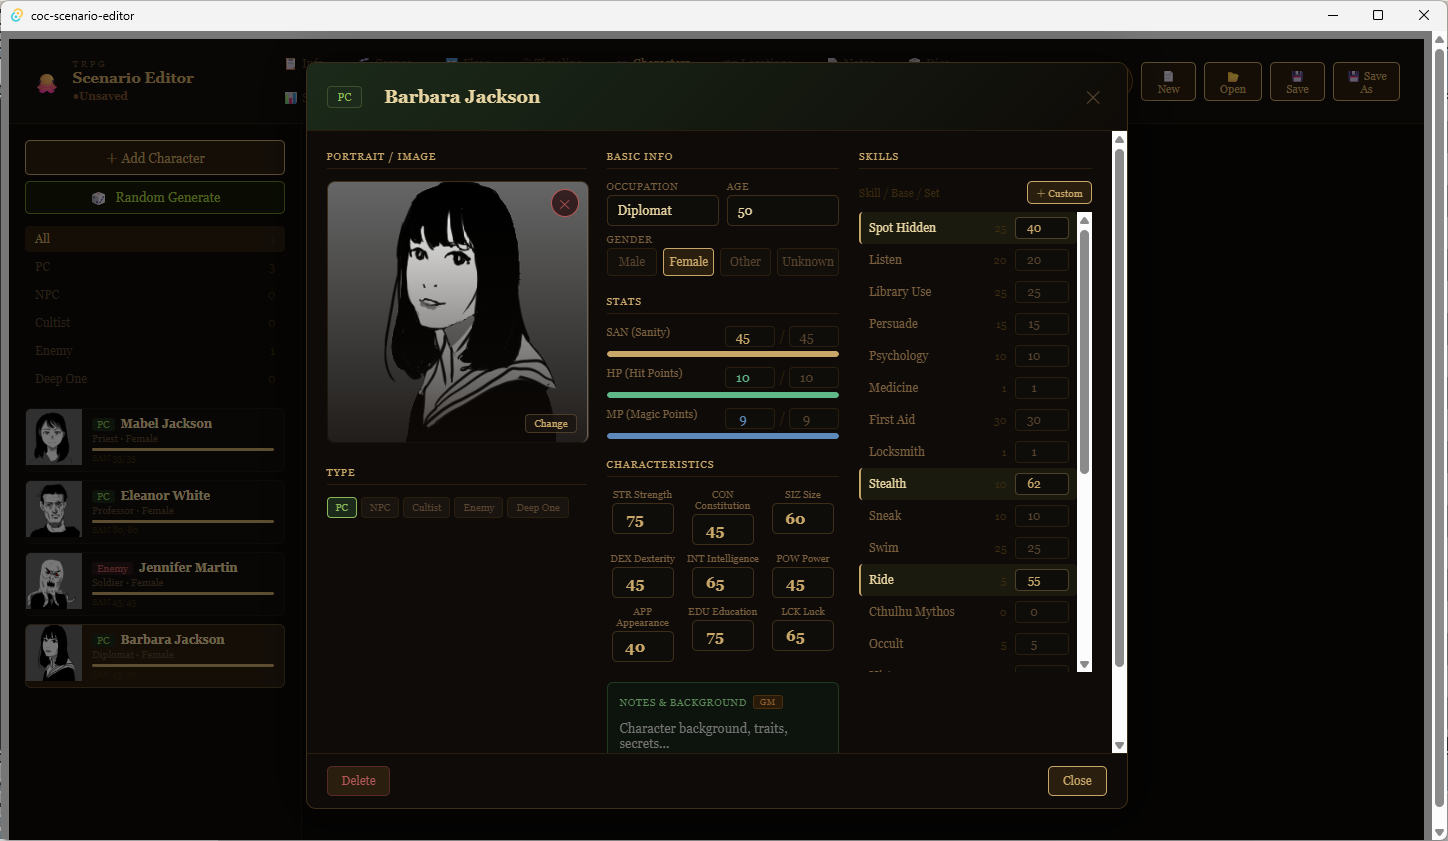
Task: Click the Add Character button
Action: pos(155,158)
